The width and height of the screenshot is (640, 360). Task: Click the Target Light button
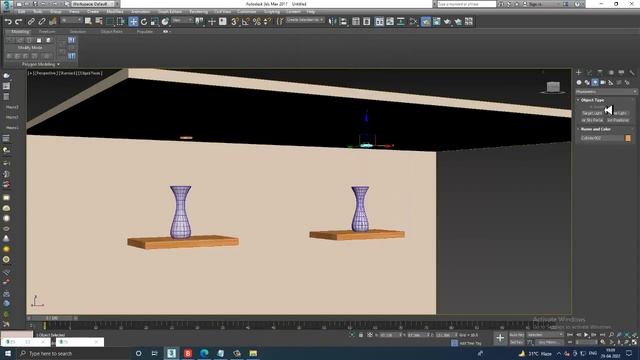pos(592,113)
